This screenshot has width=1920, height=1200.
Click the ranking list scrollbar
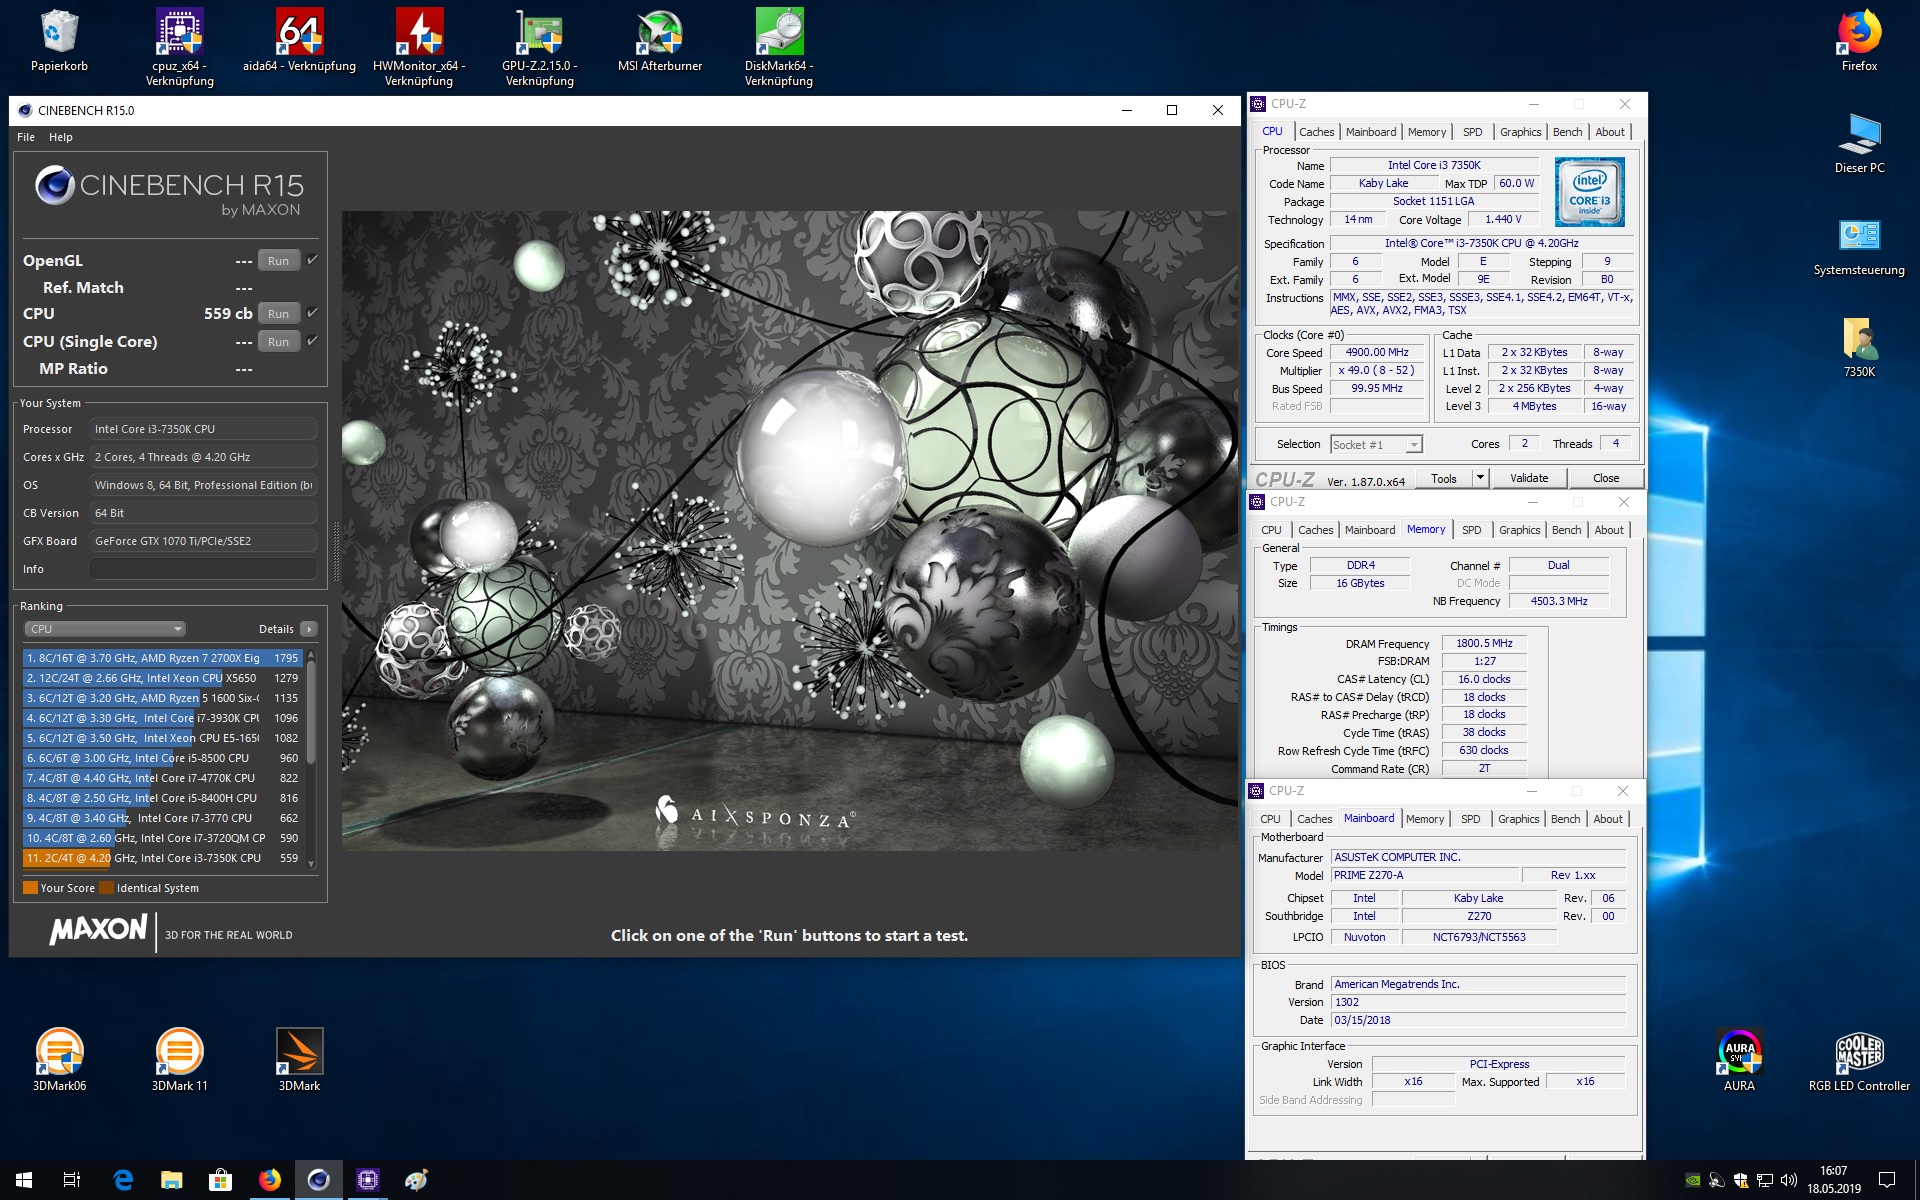pyautogui.click(x=311, y=710)
